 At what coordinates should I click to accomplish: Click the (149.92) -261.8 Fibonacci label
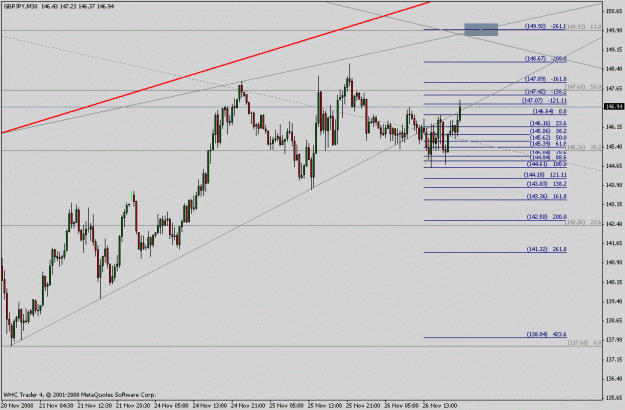coord(546,26)
